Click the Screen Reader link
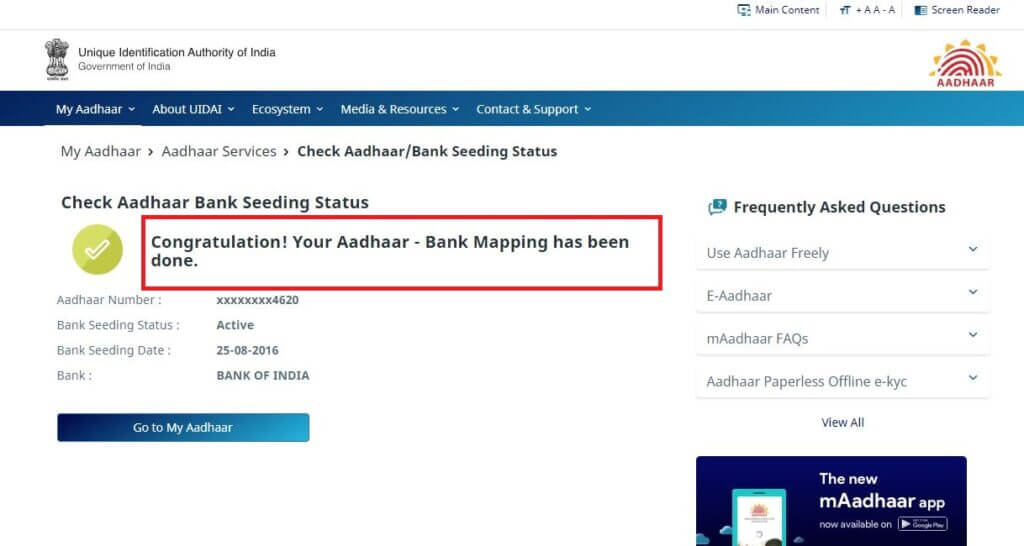 [x=965, y=10]
